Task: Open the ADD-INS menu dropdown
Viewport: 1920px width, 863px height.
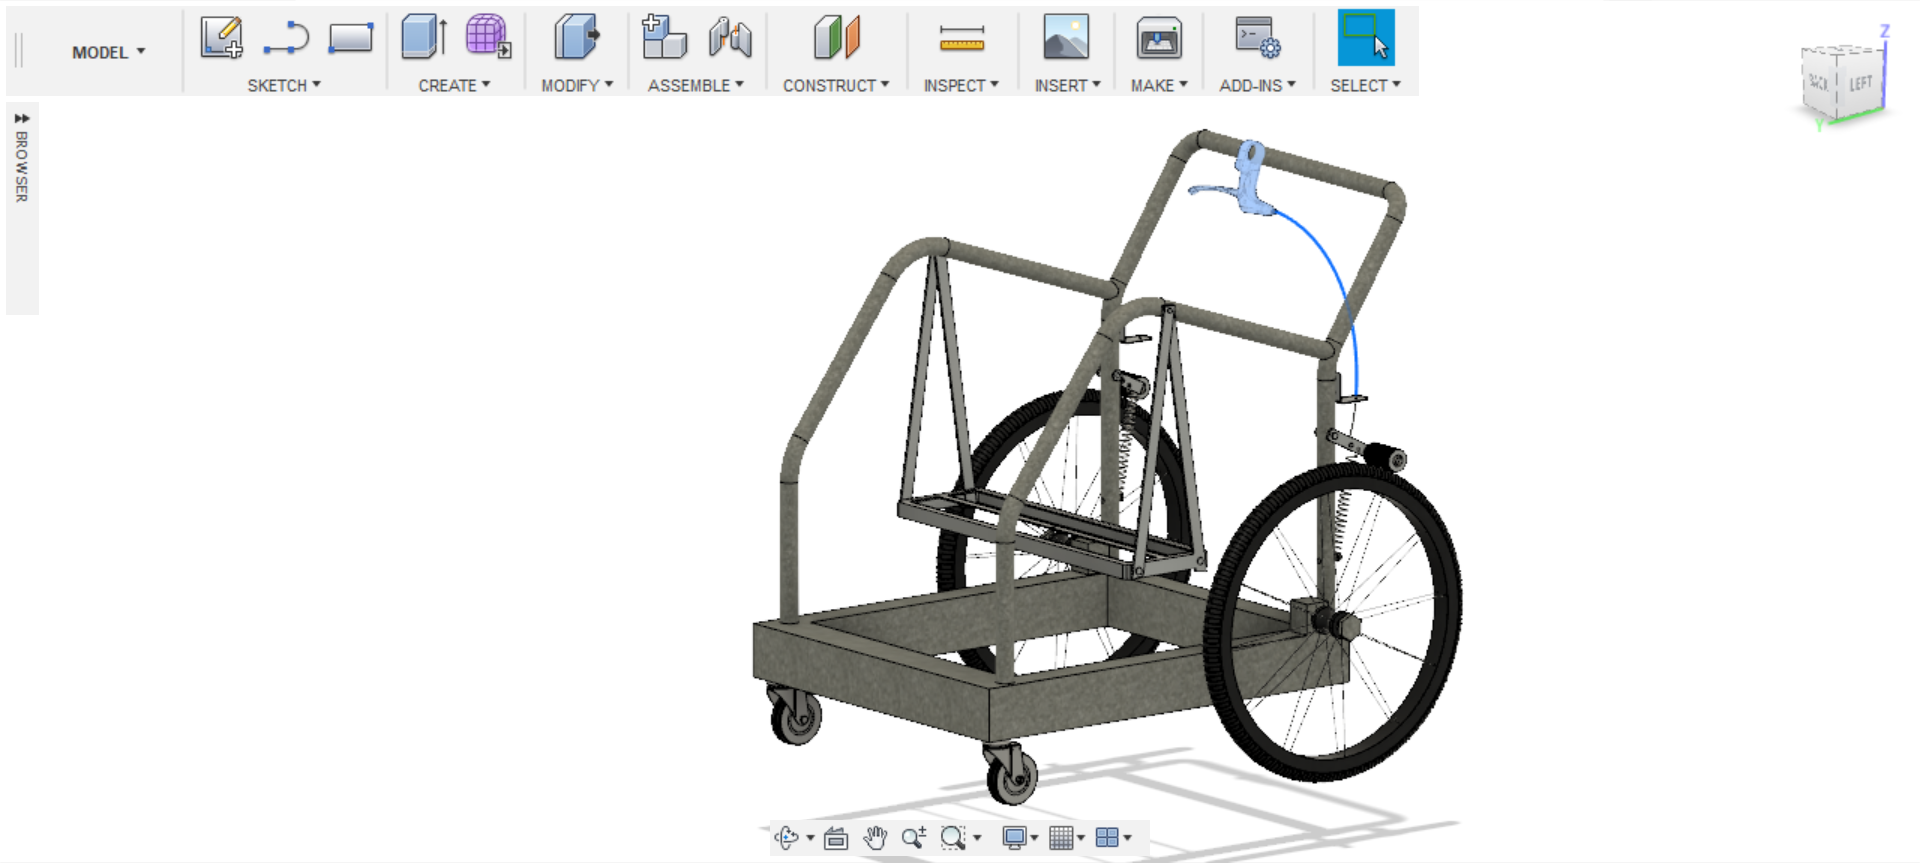Action: click(1257, 86)
